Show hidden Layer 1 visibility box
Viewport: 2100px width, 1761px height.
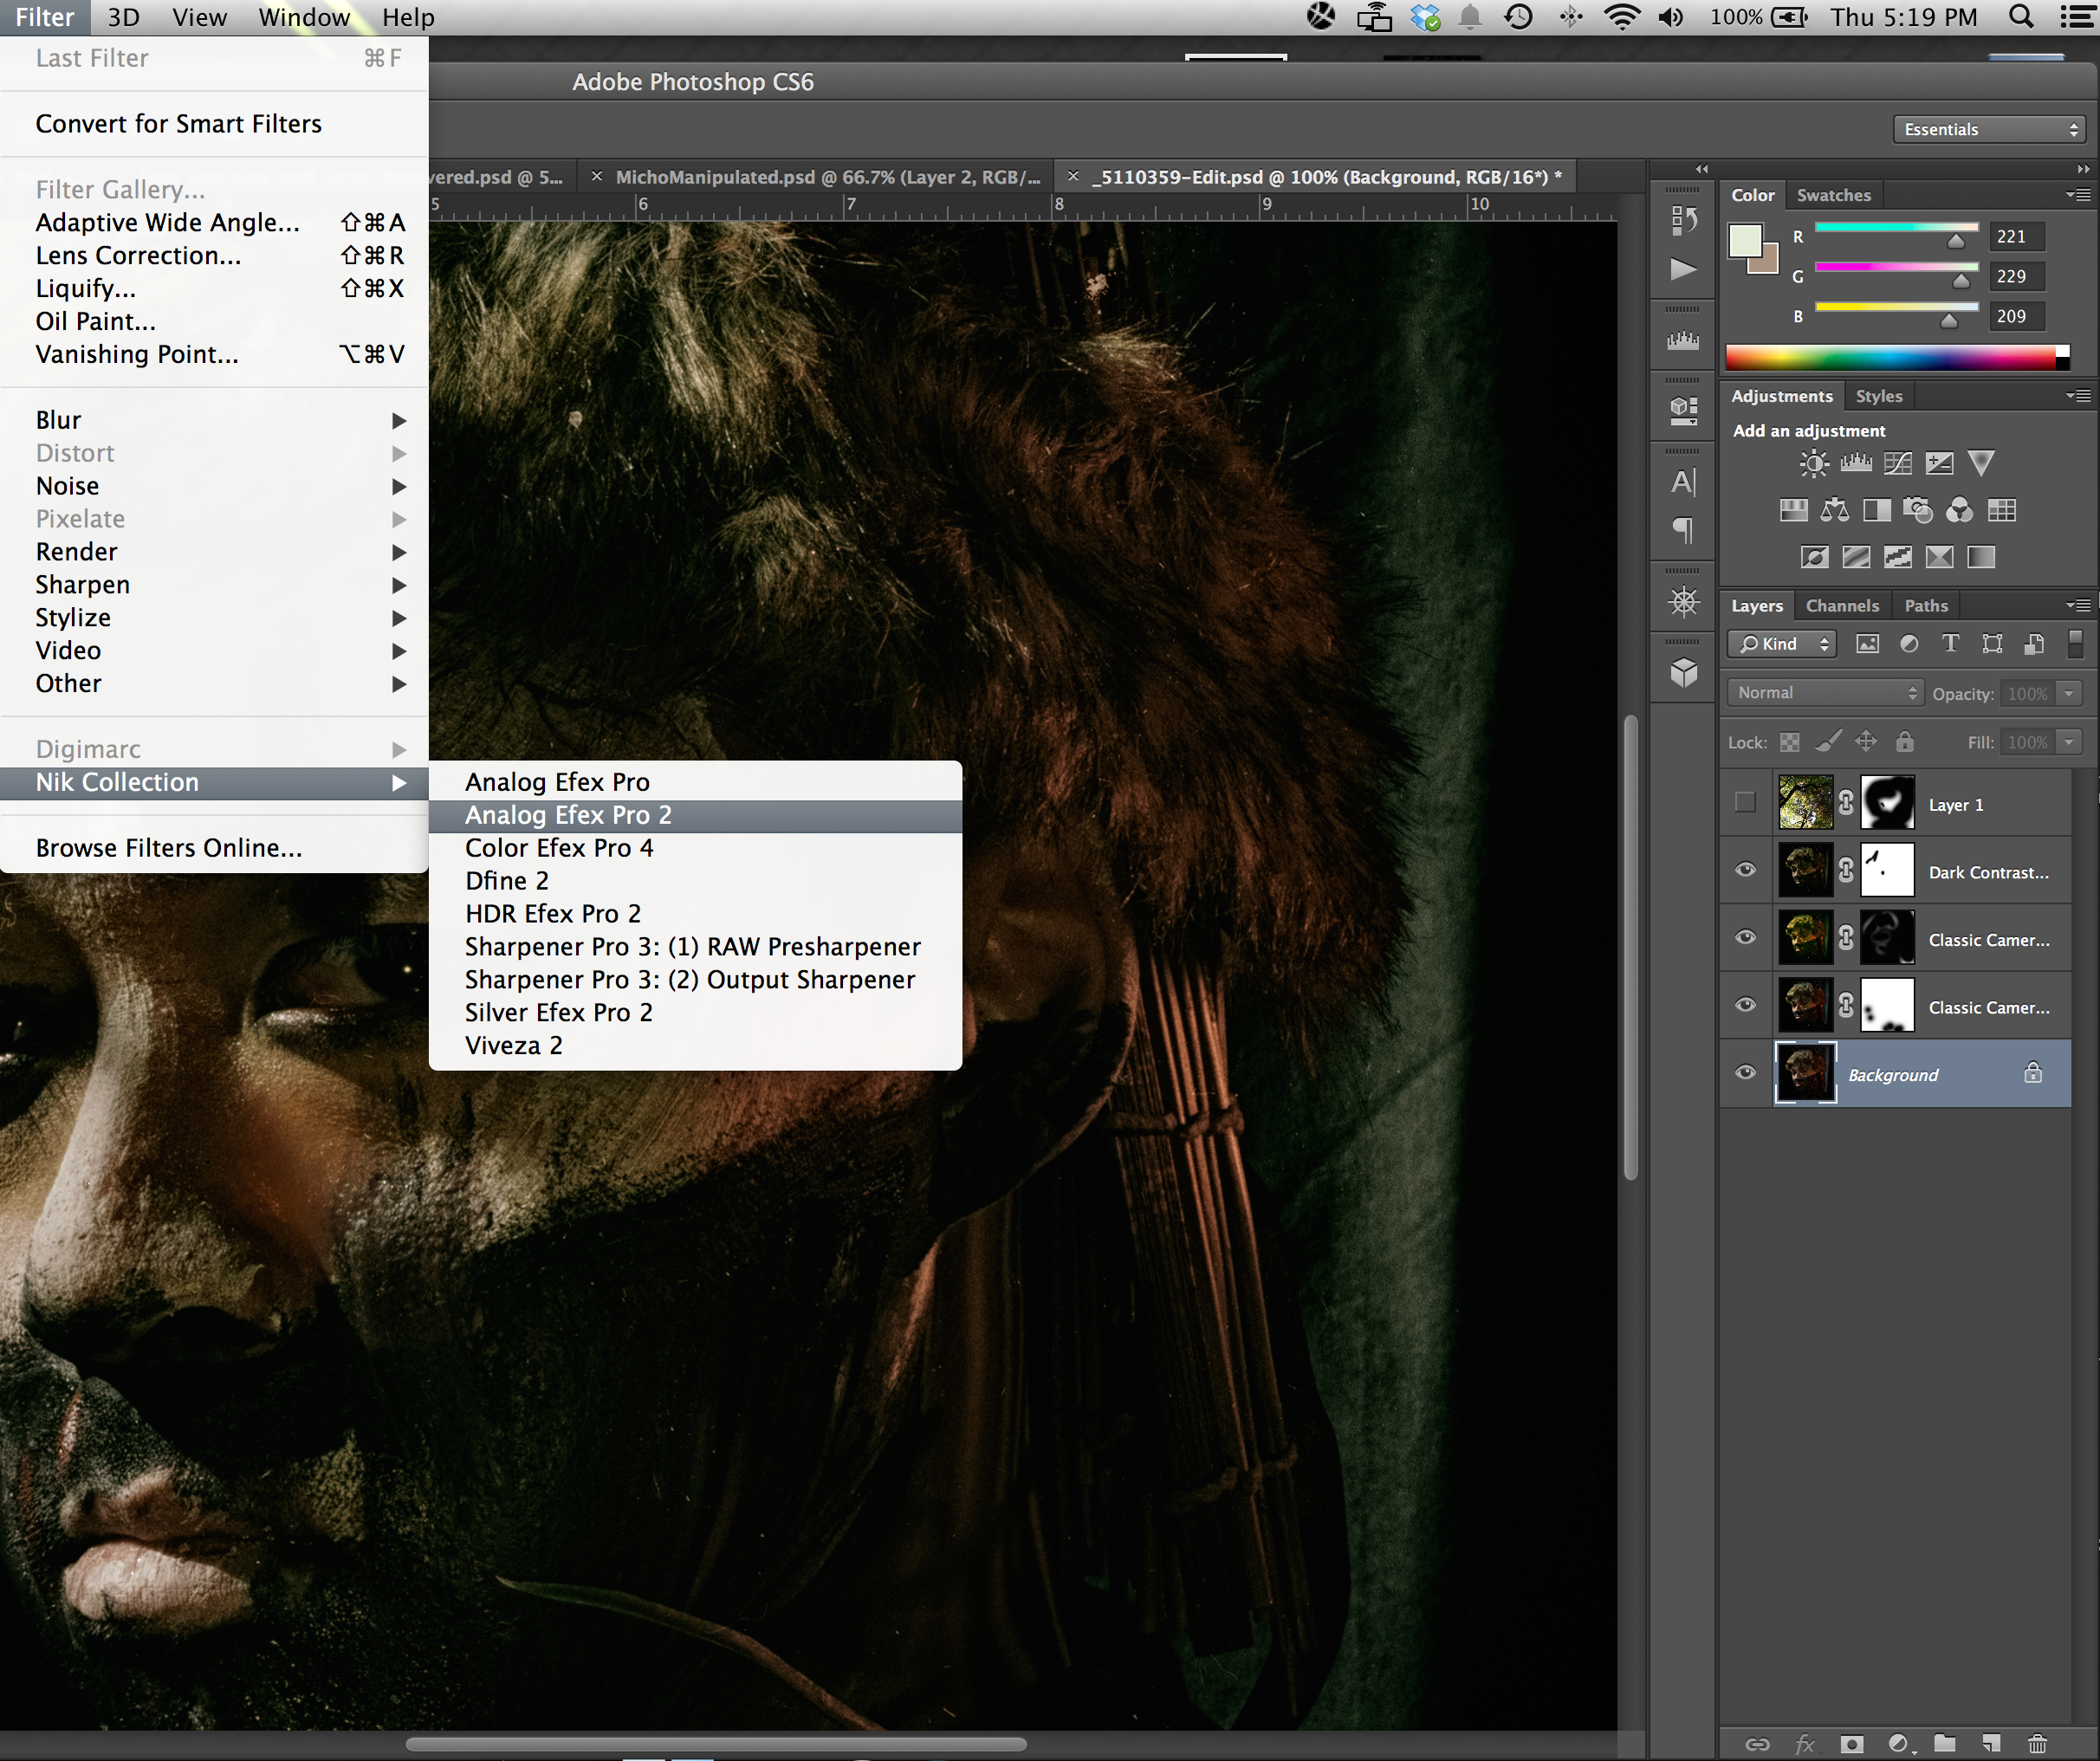(x=1745, y=802)
